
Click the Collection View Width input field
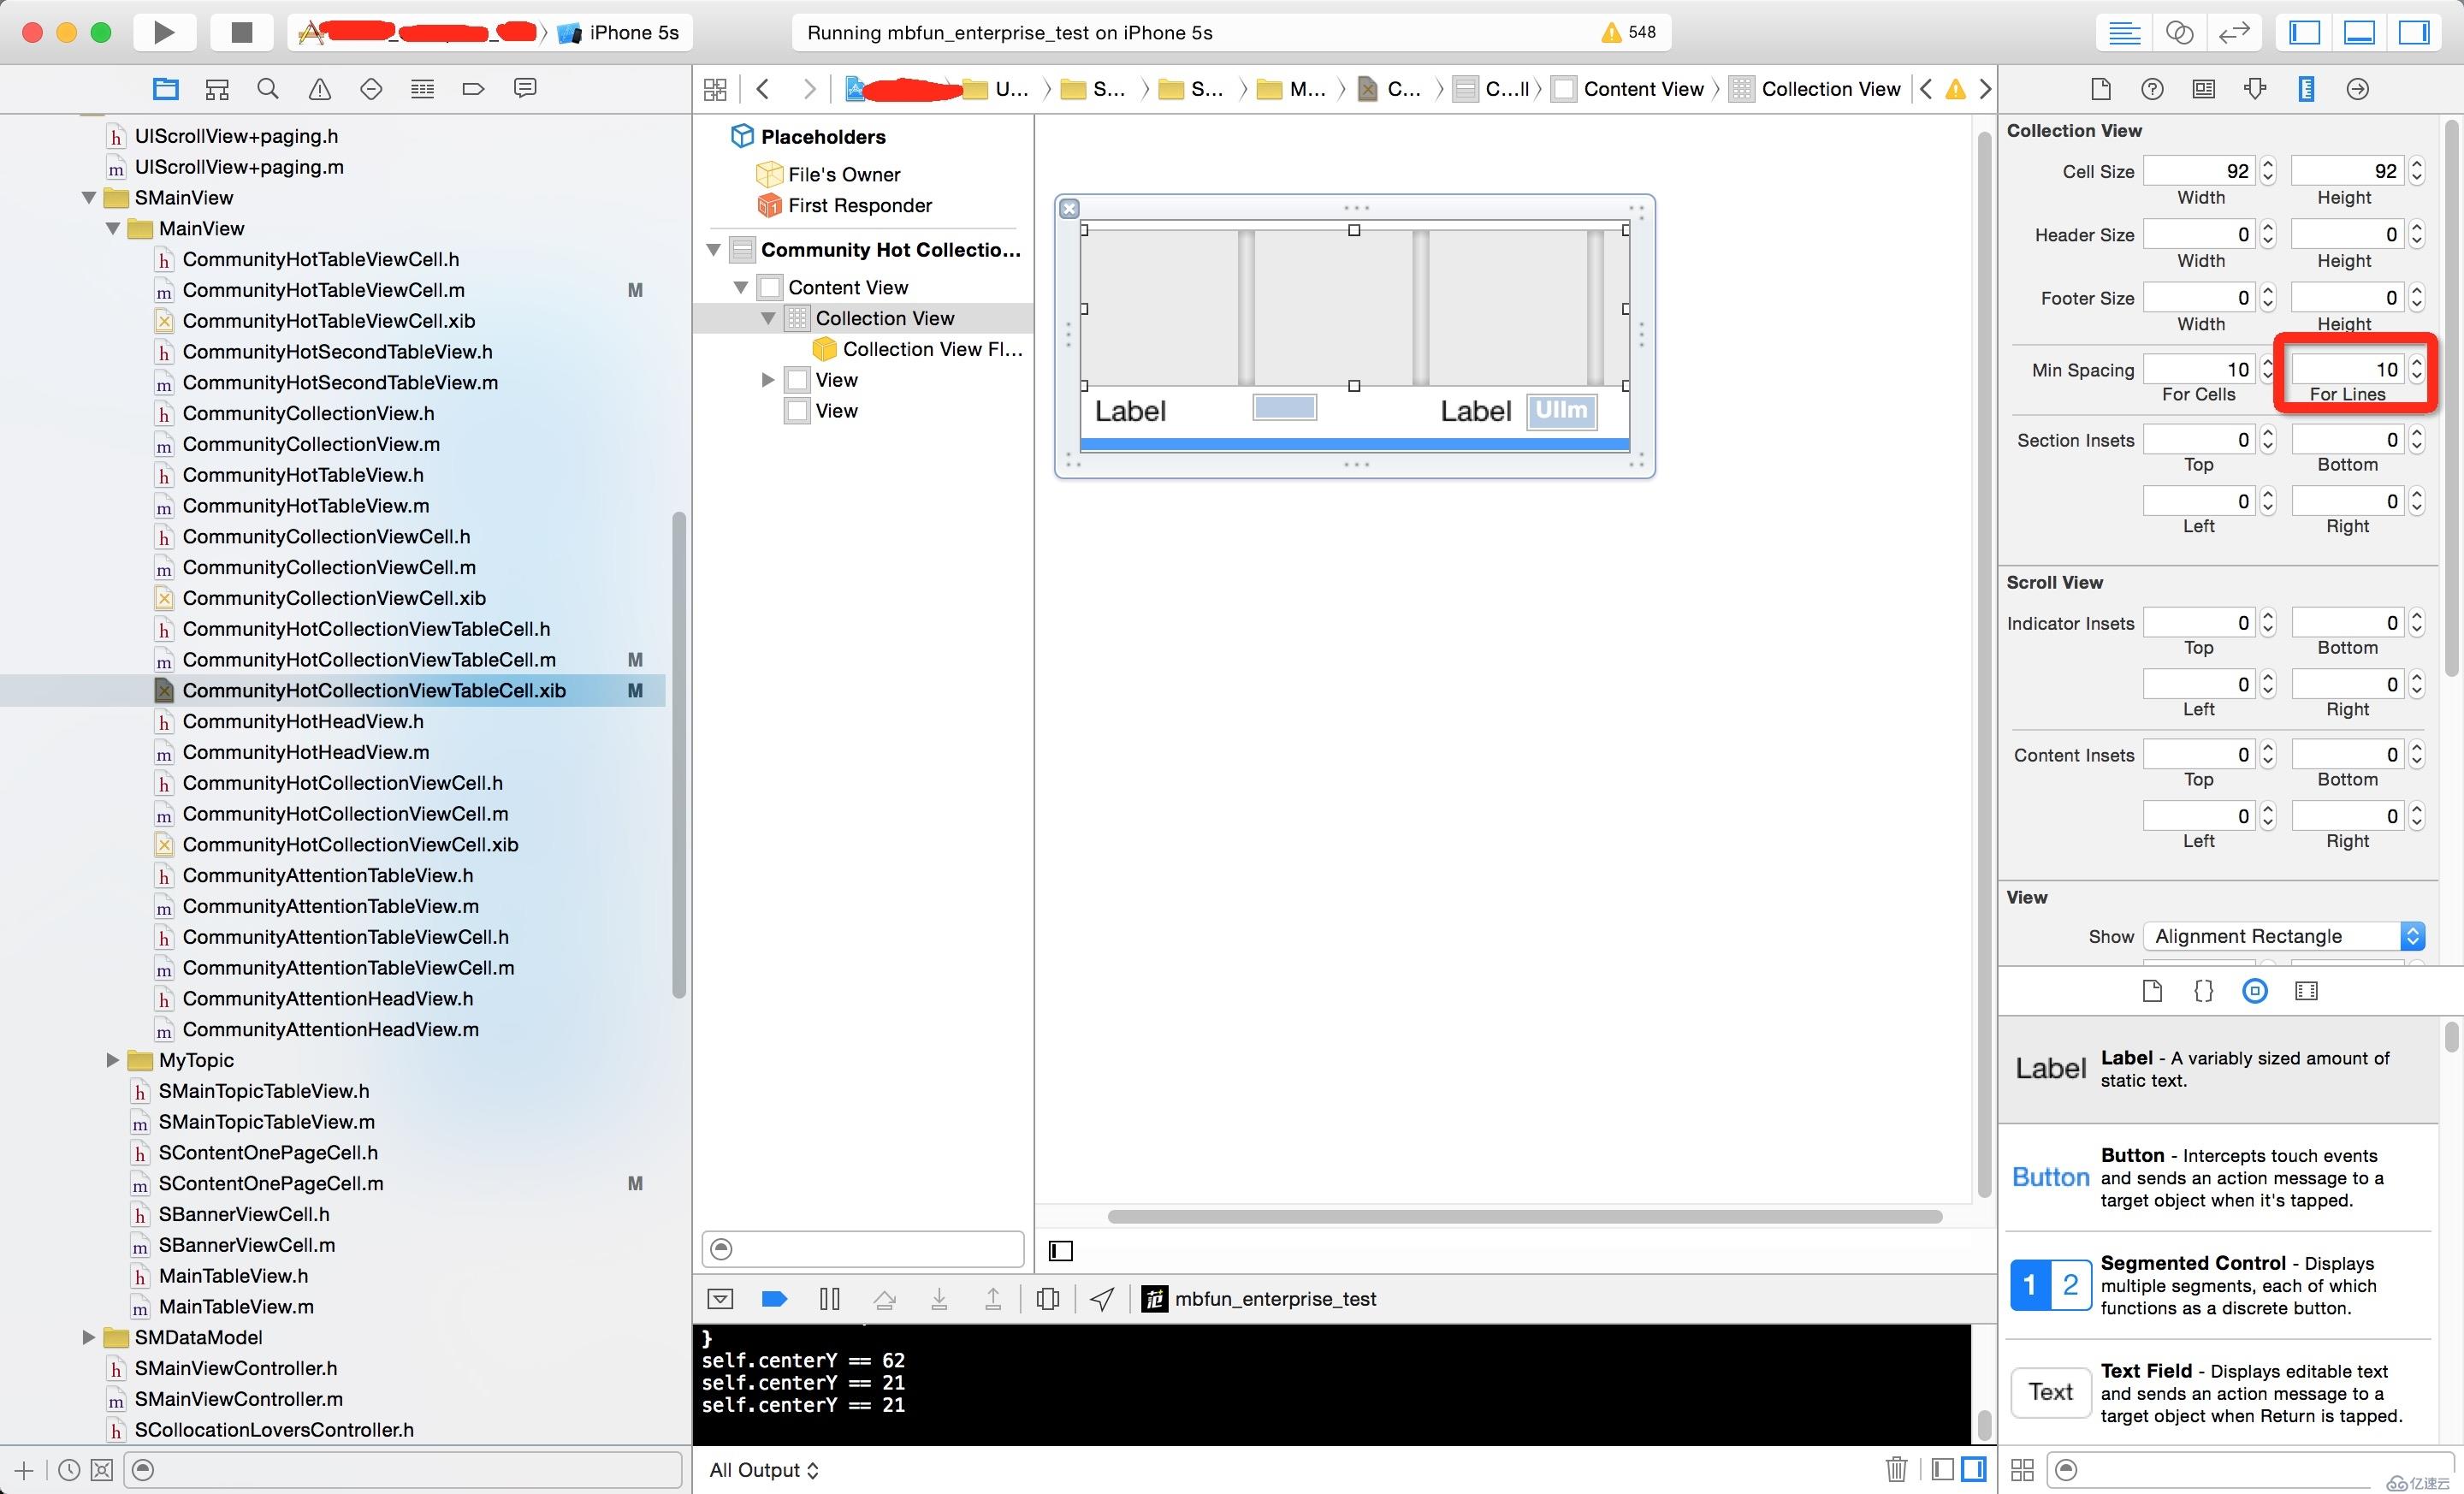coord(2200,170)
